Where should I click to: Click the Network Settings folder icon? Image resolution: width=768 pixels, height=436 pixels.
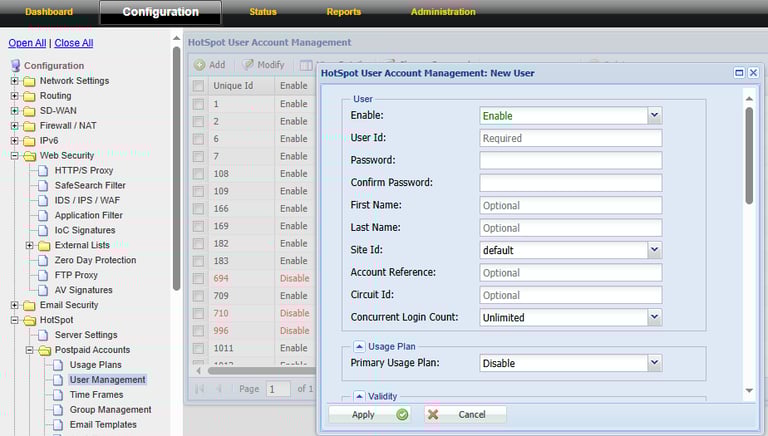(29, 81)
